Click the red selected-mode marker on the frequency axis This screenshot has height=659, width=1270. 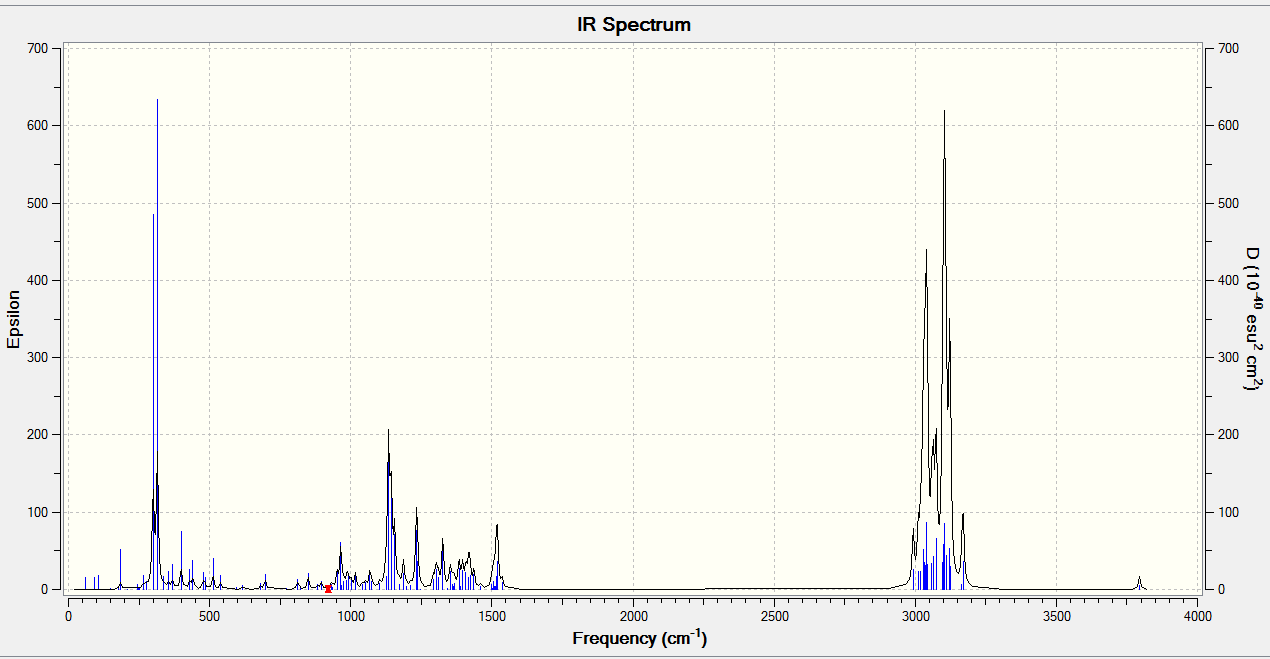point(328,589)
